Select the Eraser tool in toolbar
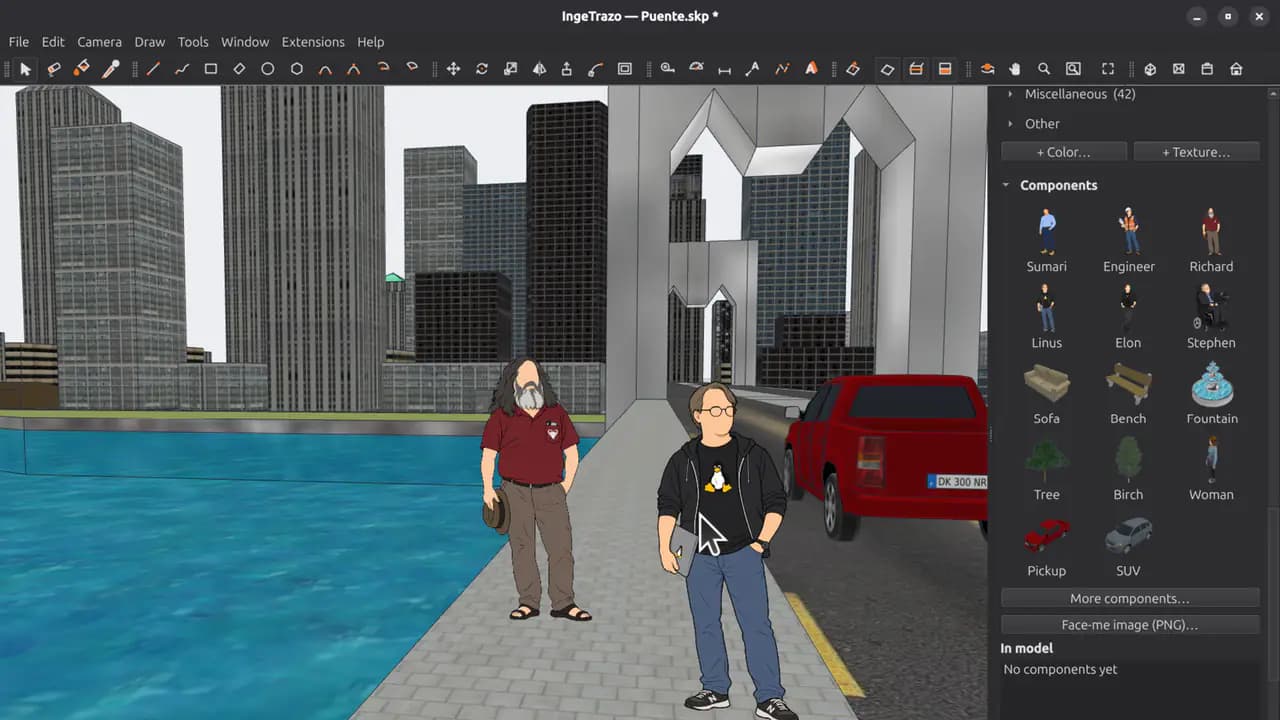 pyautogui.click(x=54, y=69)
